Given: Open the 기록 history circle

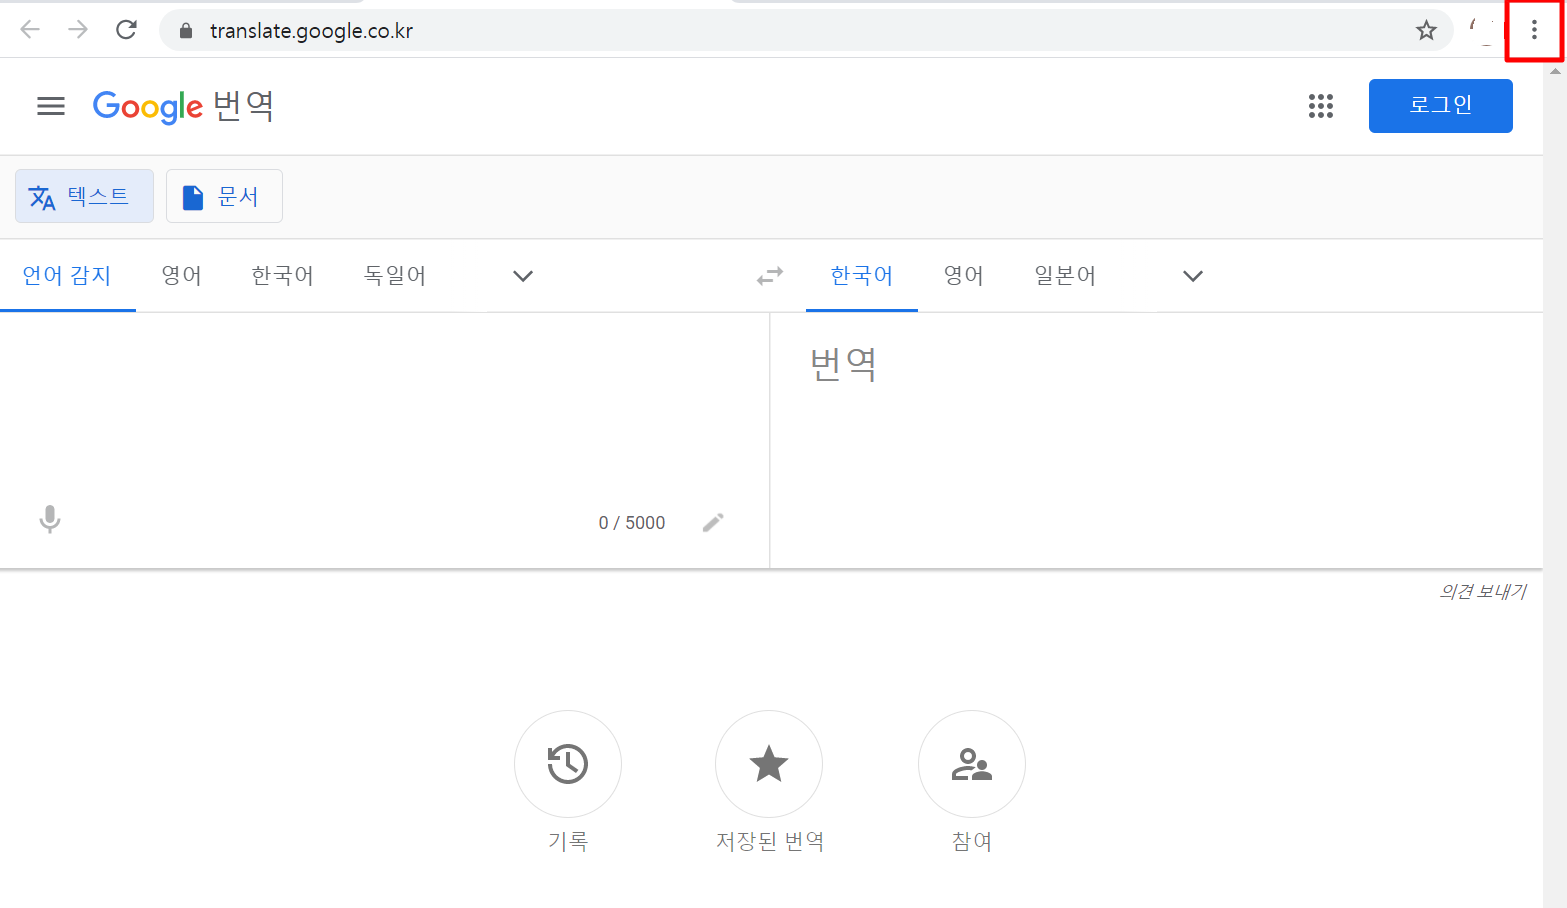Looking at the screenshot, I should [x=568, y=764].
